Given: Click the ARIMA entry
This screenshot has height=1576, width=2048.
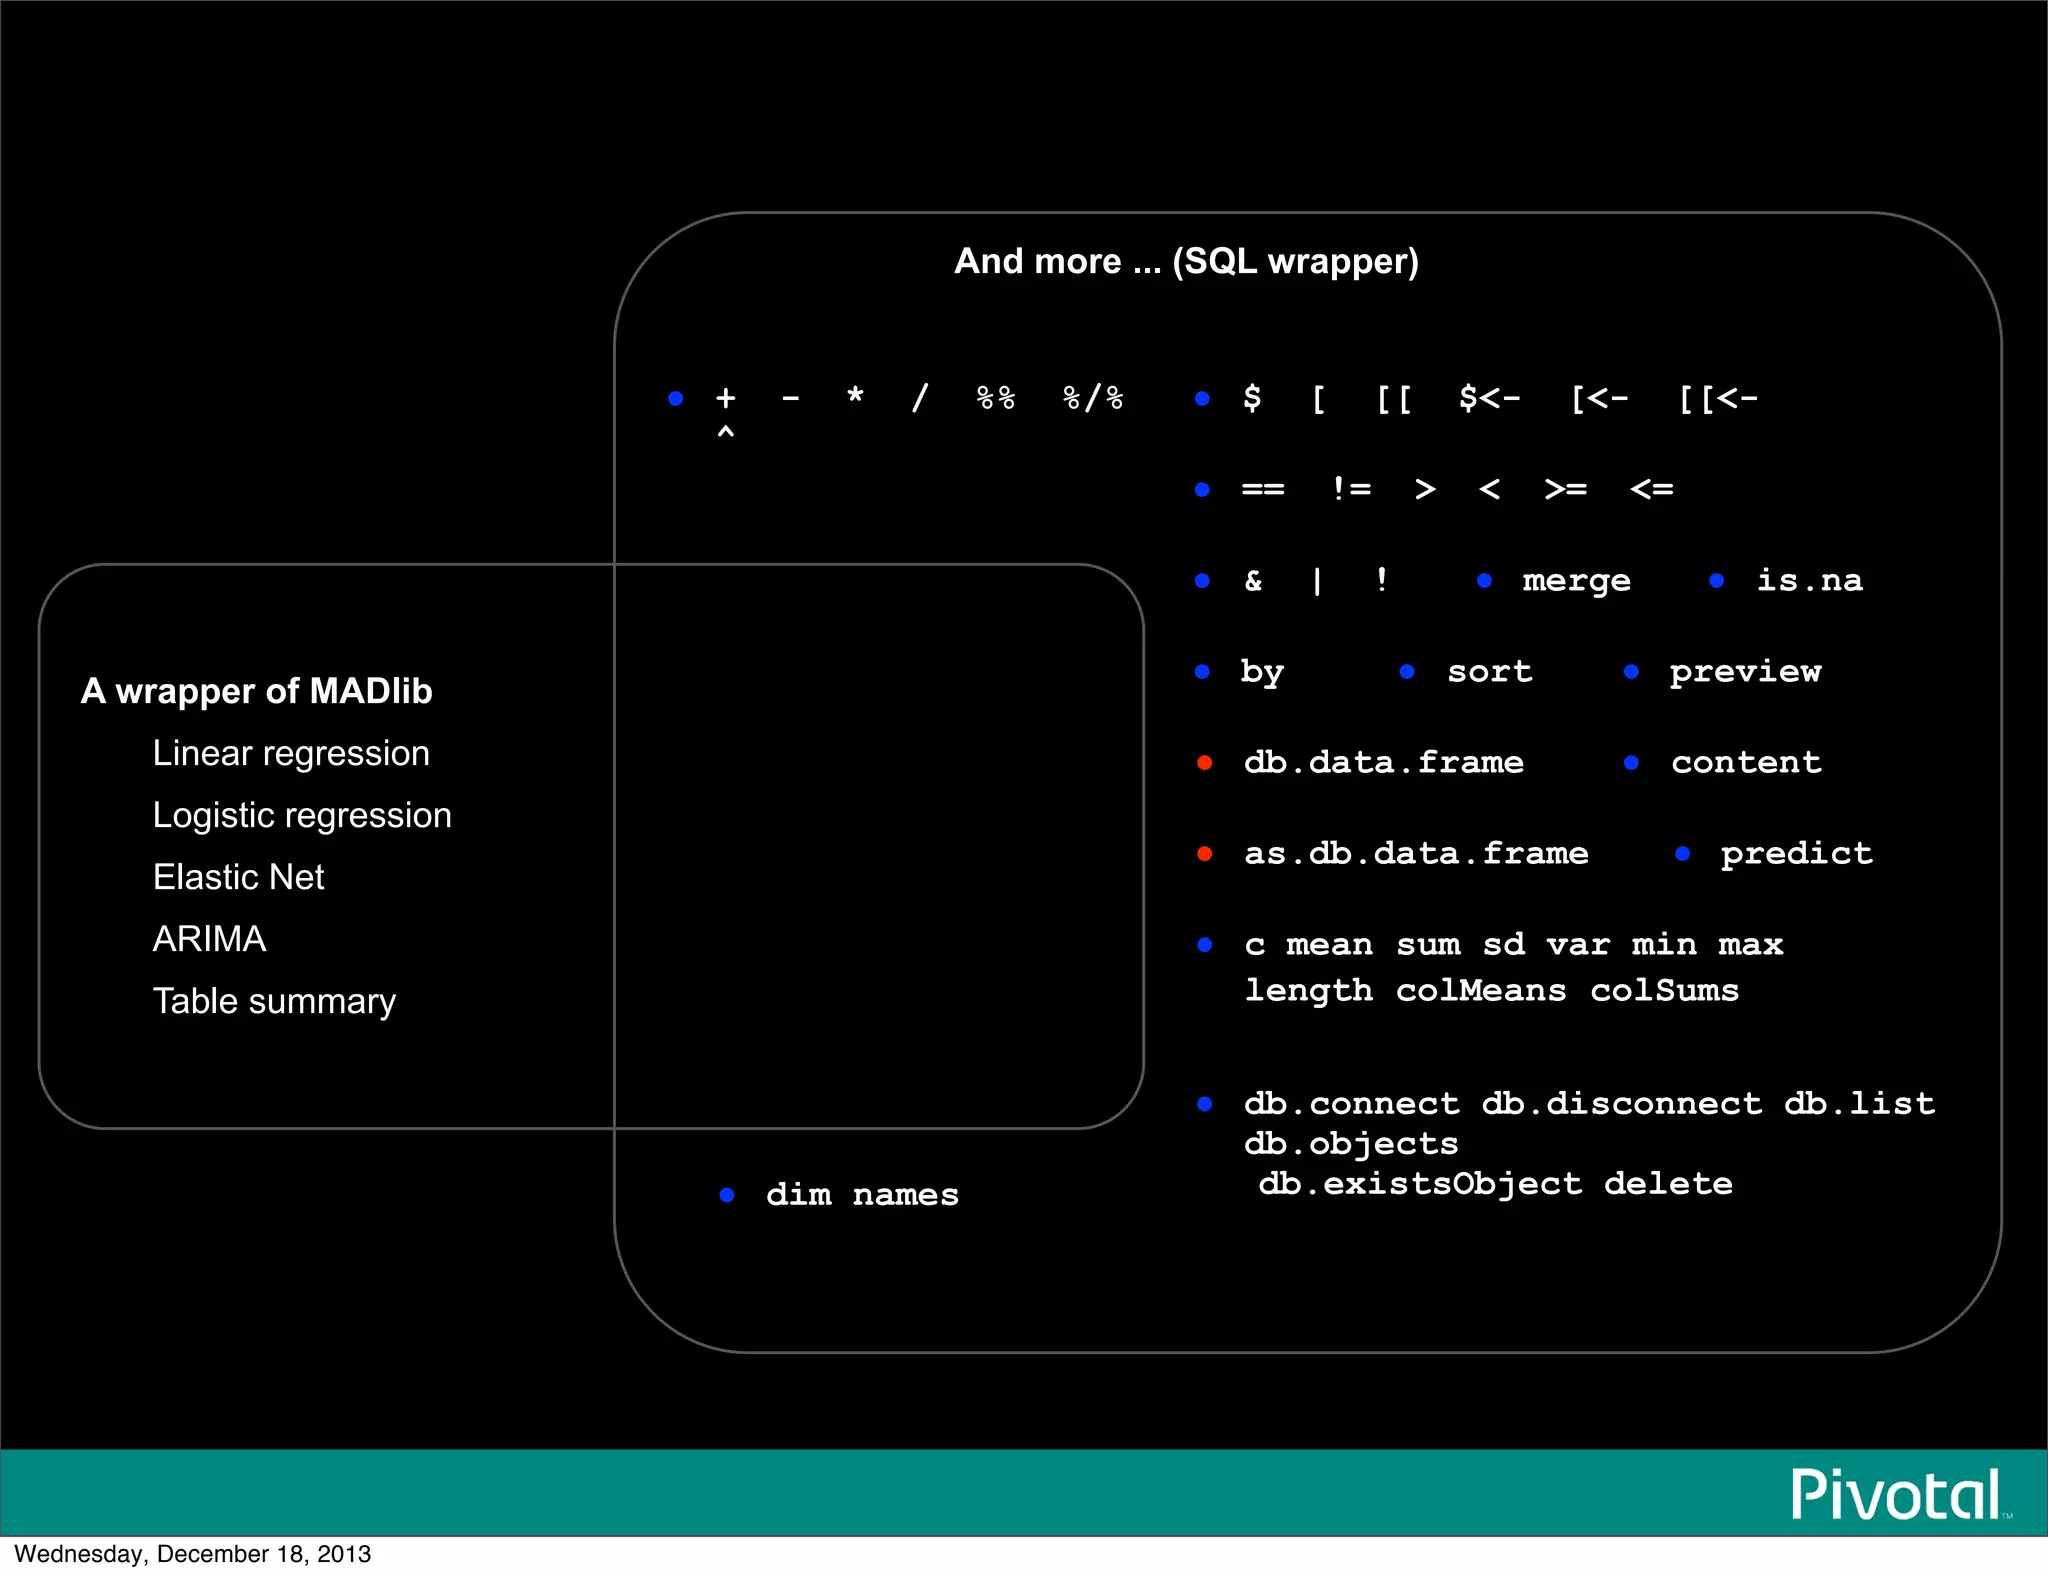Looking at the screenshot, I should [x=209, y=939].
